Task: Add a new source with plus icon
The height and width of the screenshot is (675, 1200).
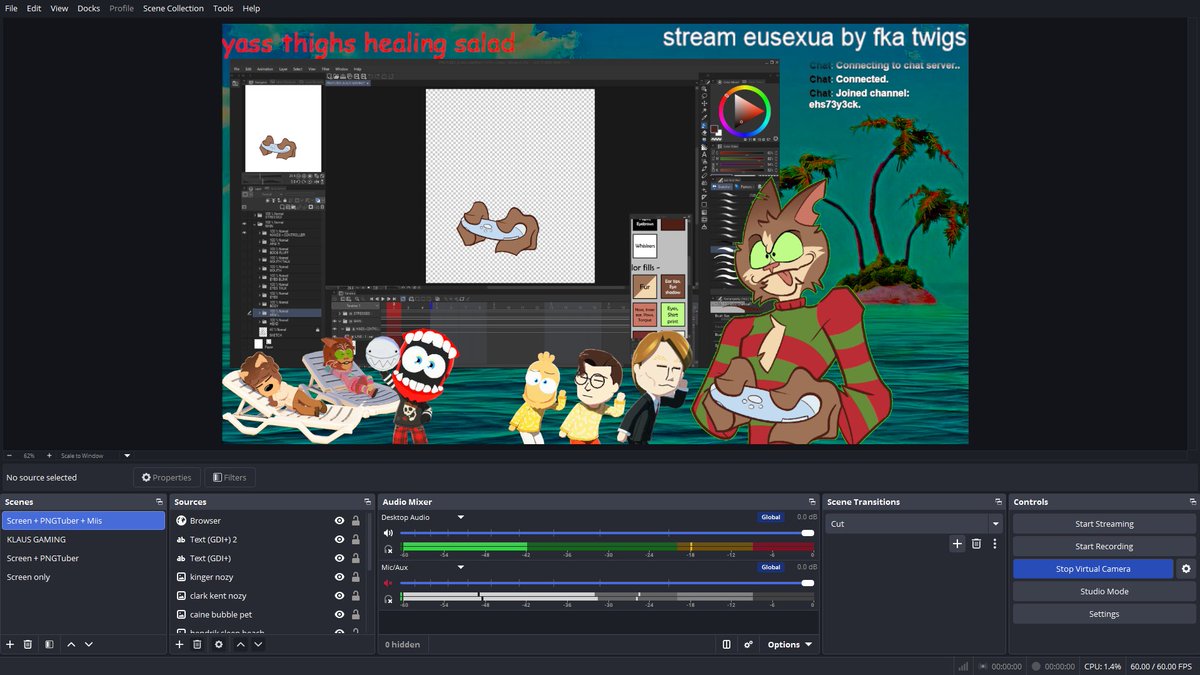Action: point(179,645)
